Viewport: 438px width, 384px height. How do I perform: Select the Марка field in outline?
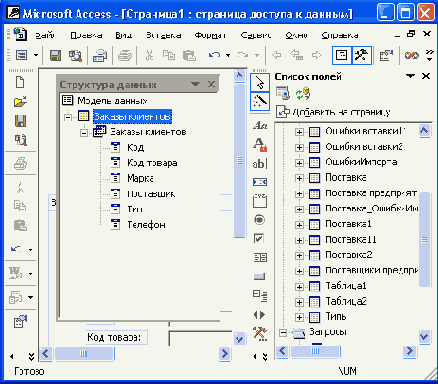coord(140,178)
